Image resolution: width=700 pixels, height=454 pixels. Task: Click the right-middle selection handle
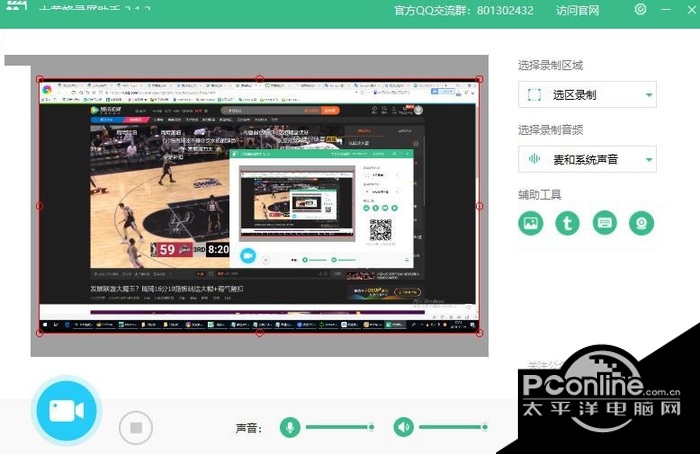[x=479, y=206]
